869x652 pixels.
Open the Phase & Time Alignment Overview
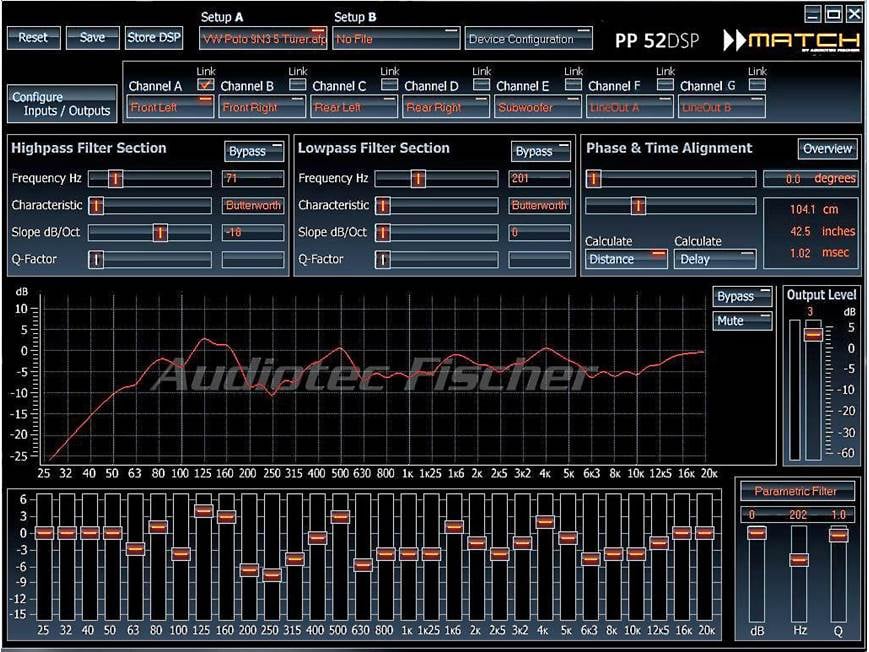point(826,148)
